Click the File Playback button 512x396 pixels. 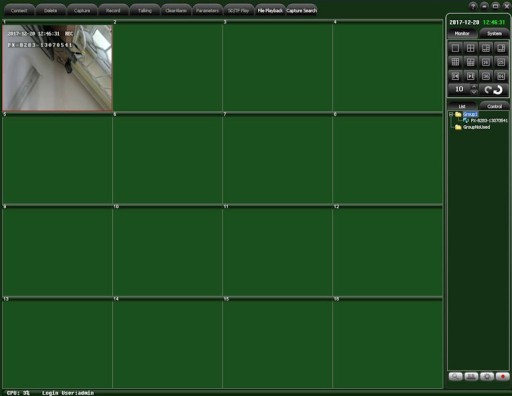click(x=270, y=11)
